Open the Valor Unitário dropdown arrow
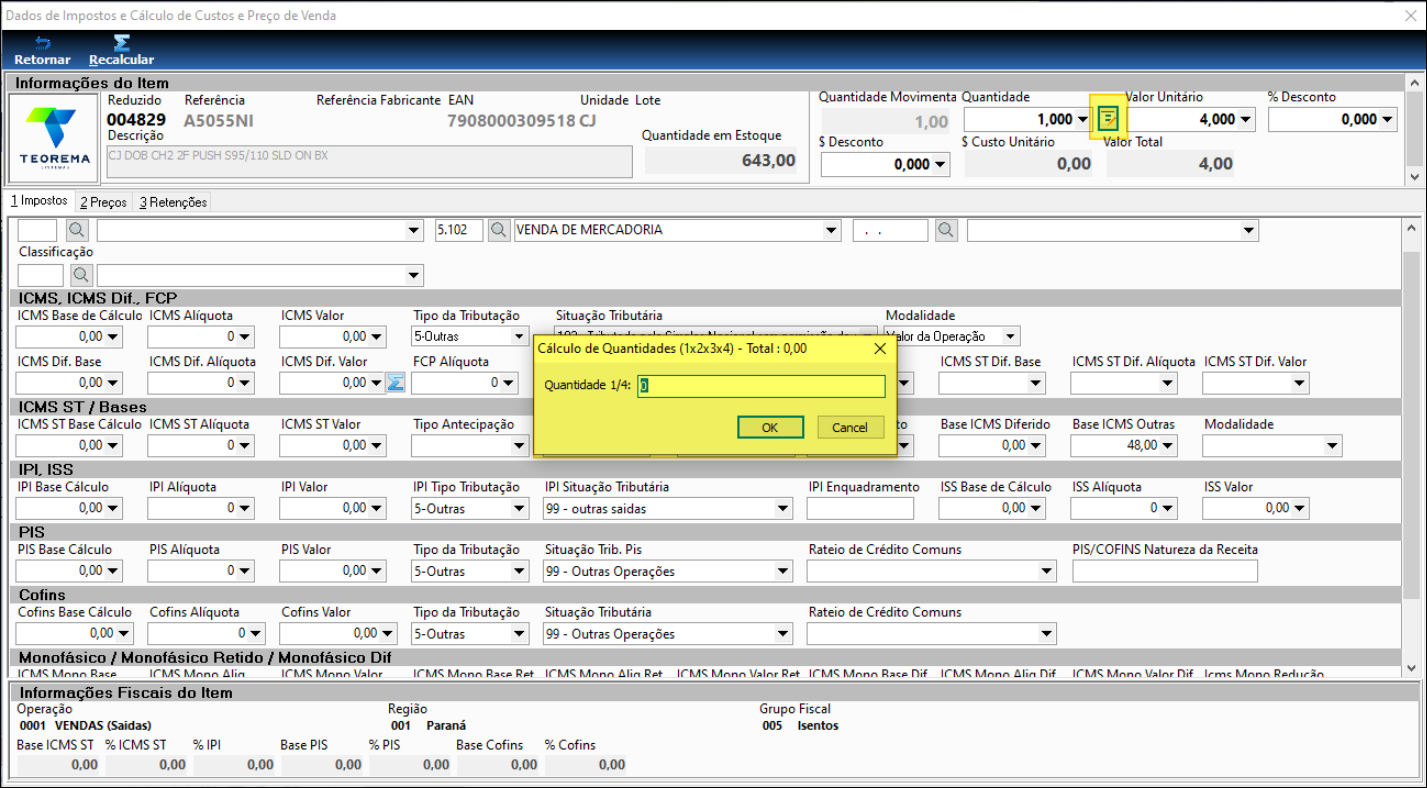The height and width of the screenshot is (788, 1427). (1246, 120)
